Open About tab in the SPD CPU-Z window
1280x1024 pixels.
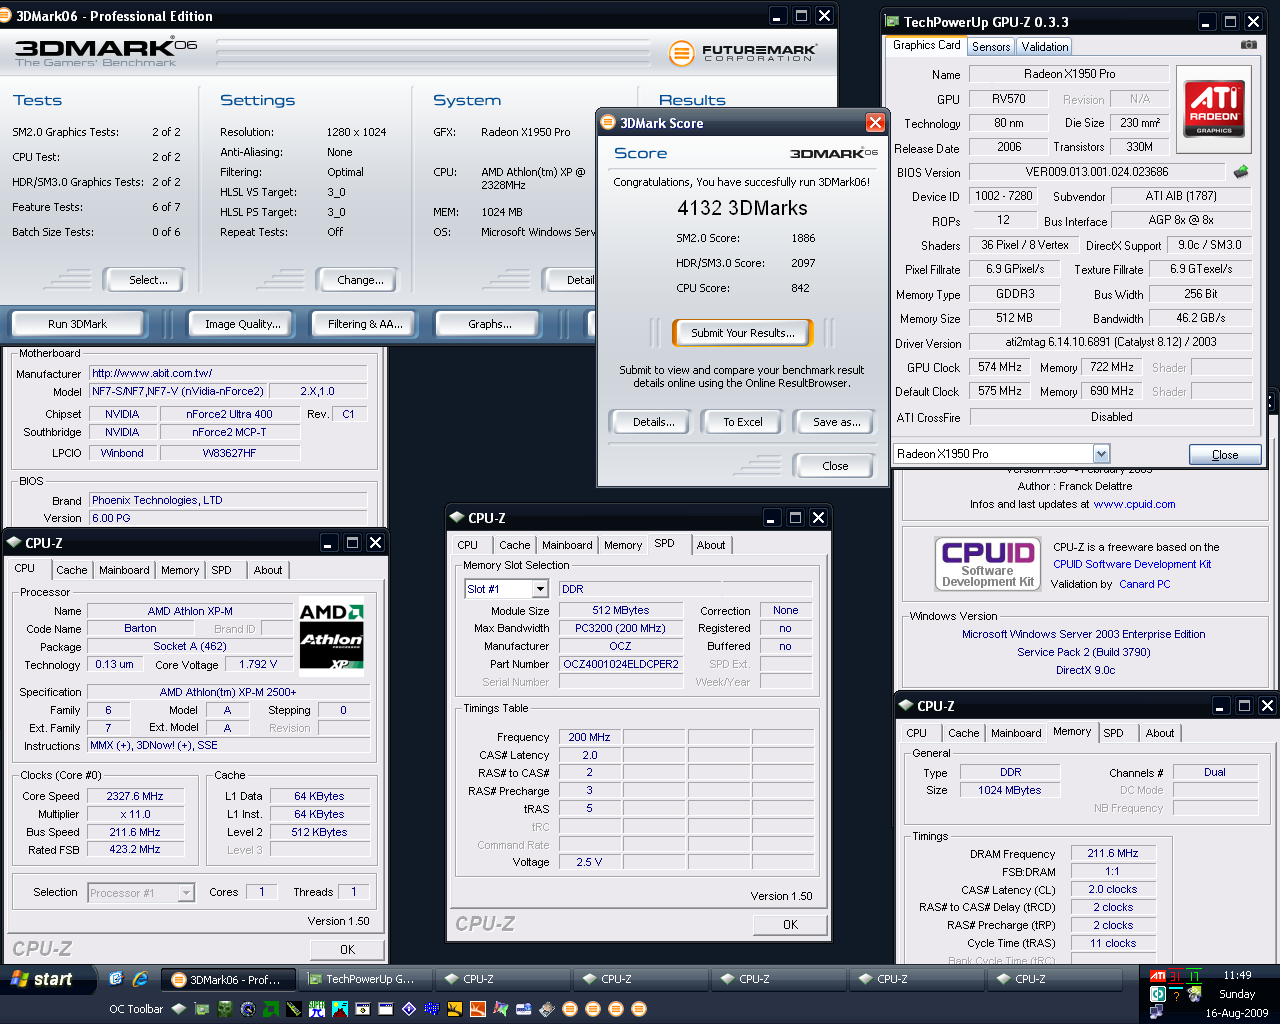(x=711, y=545)
